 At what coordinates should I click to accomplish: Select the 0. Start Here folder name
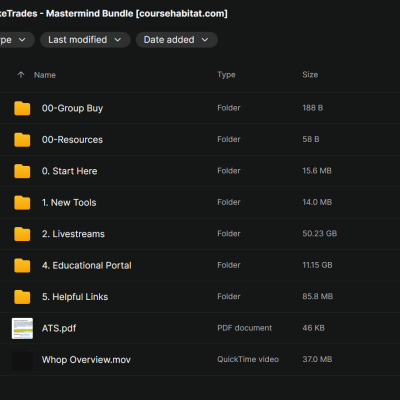pyautogui.click(x=70, y=171)
